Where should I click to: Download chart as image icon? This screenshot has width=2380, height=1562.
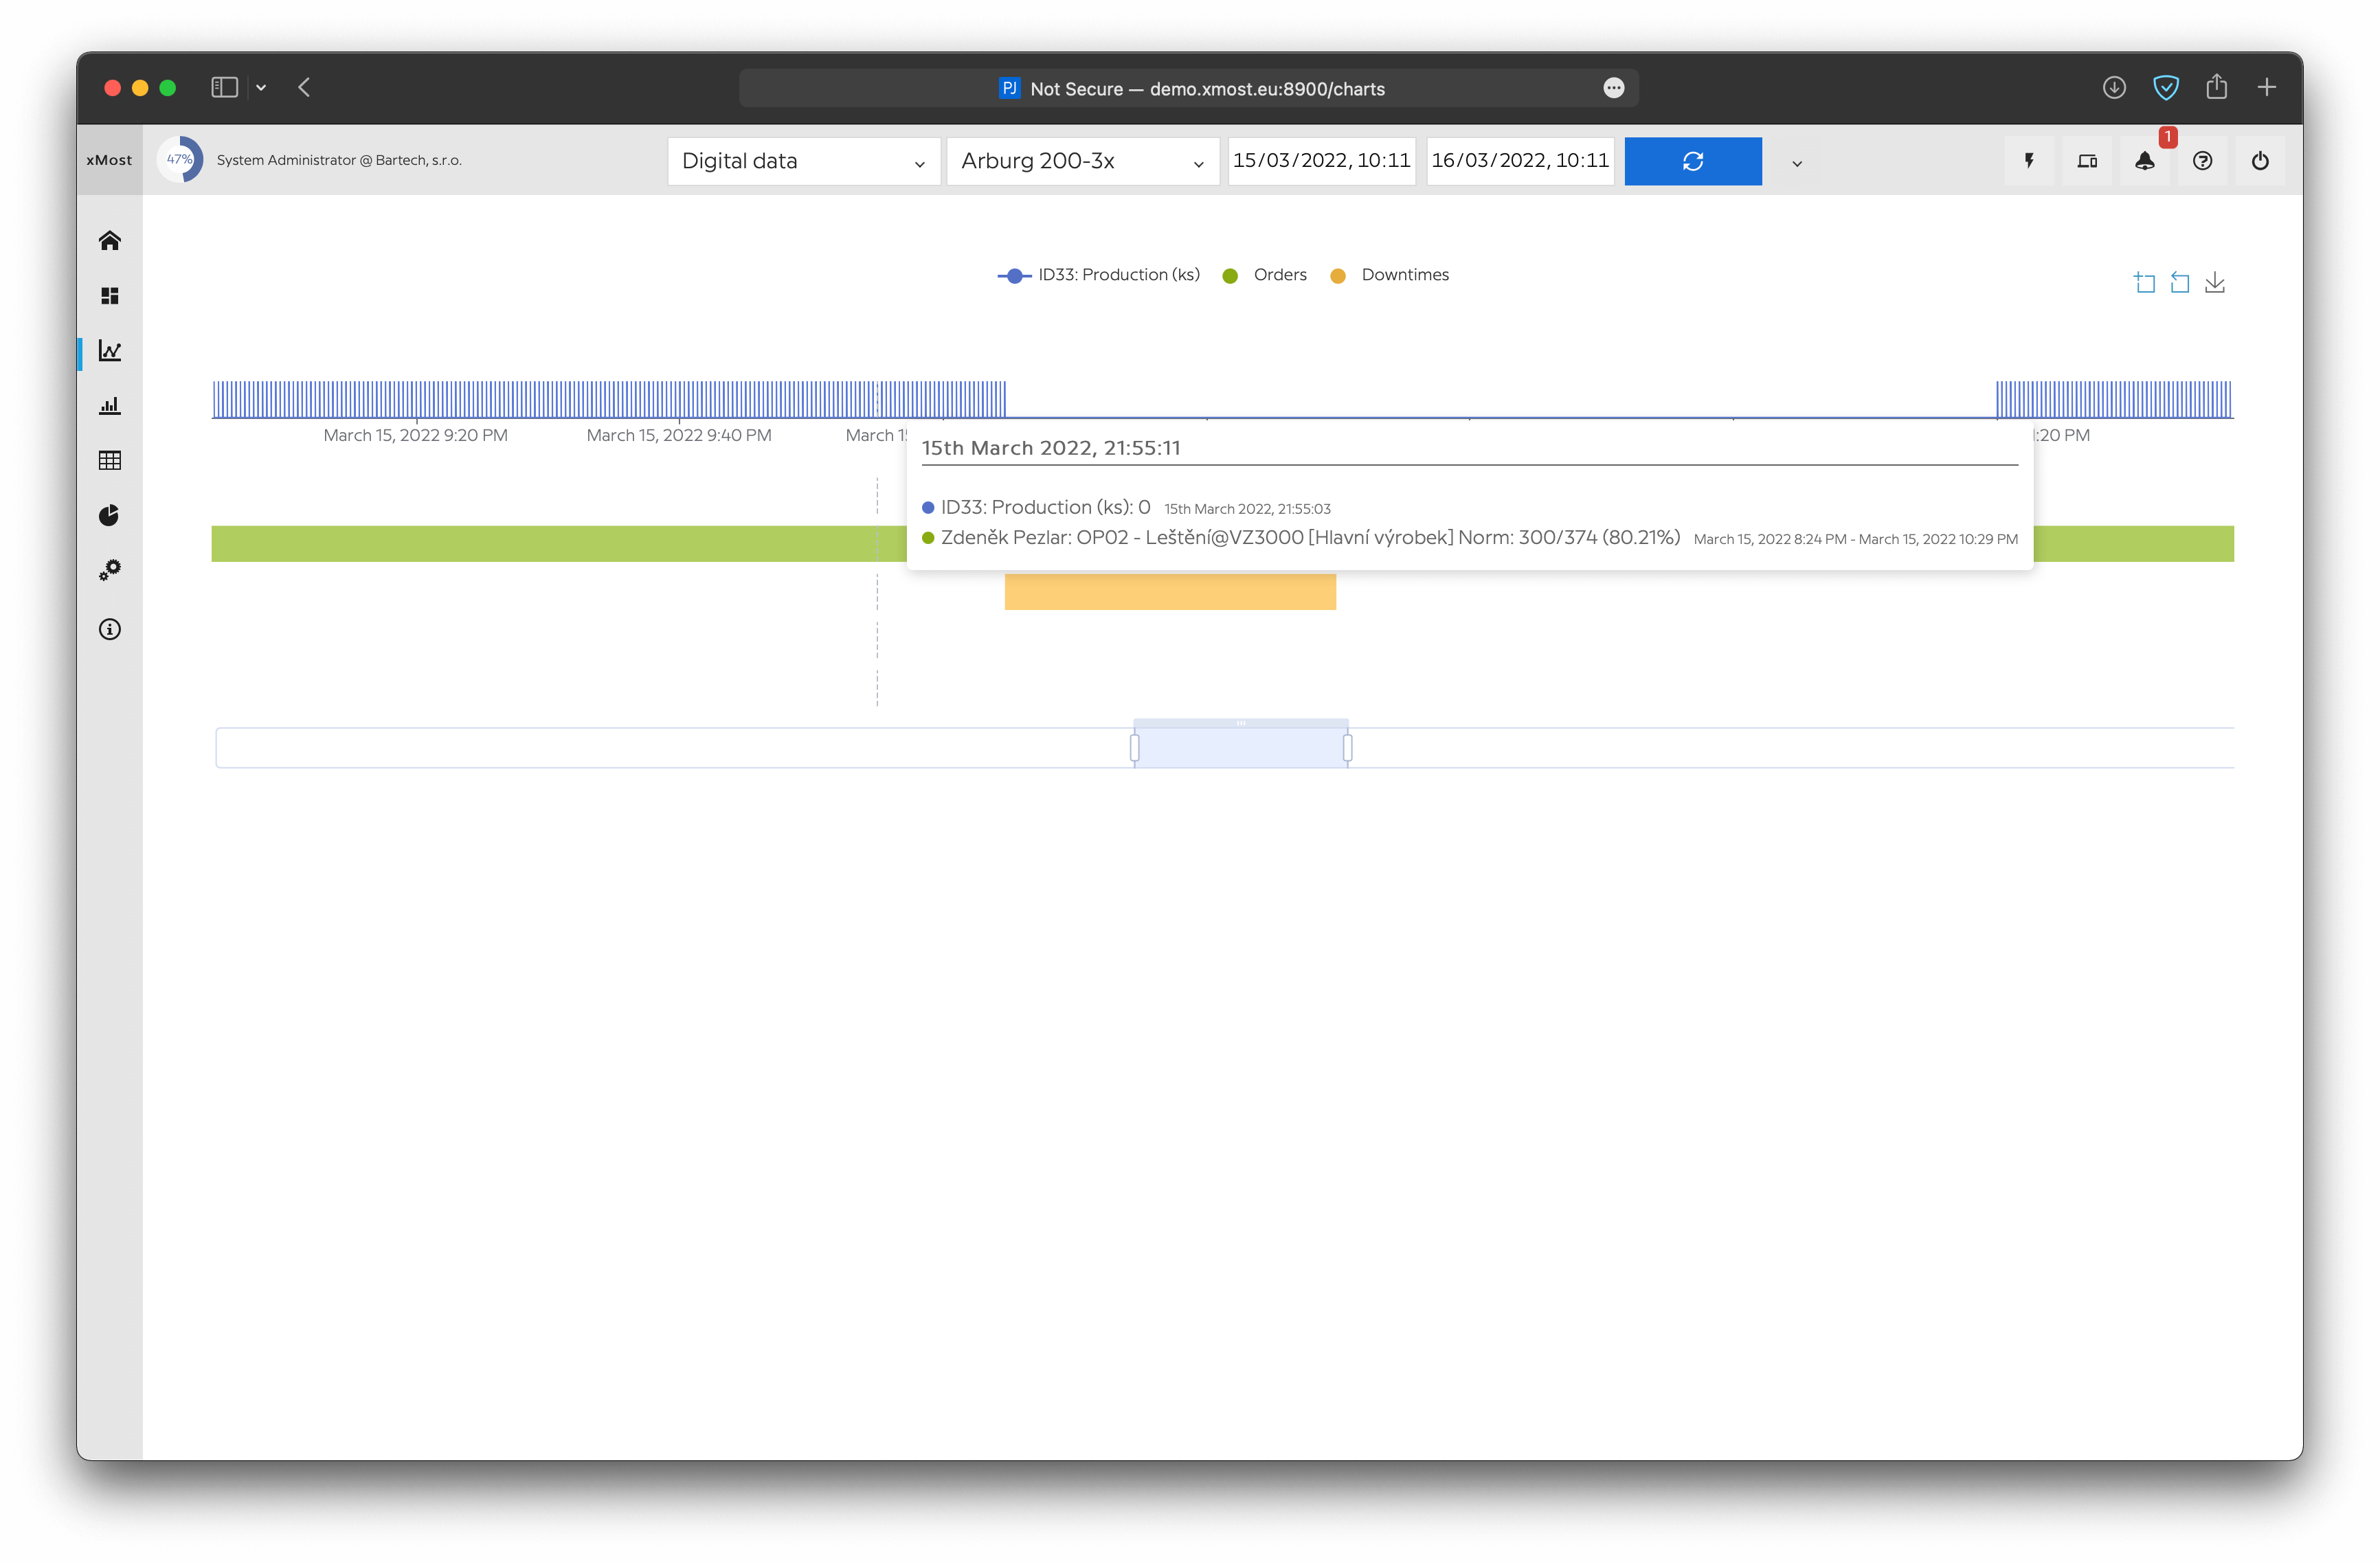[2215, 283]
